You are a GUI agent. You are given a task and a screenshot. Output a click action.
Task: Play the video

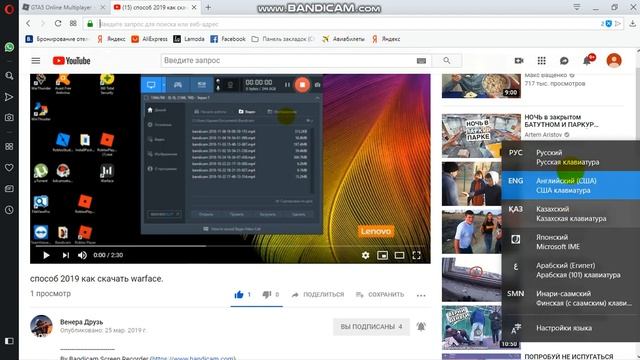[x=46, y=255]
